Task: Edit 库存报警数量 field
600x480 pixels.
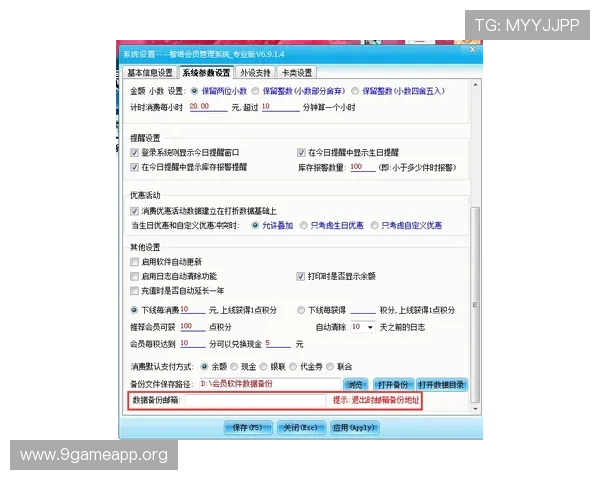Action: [362, 167]
